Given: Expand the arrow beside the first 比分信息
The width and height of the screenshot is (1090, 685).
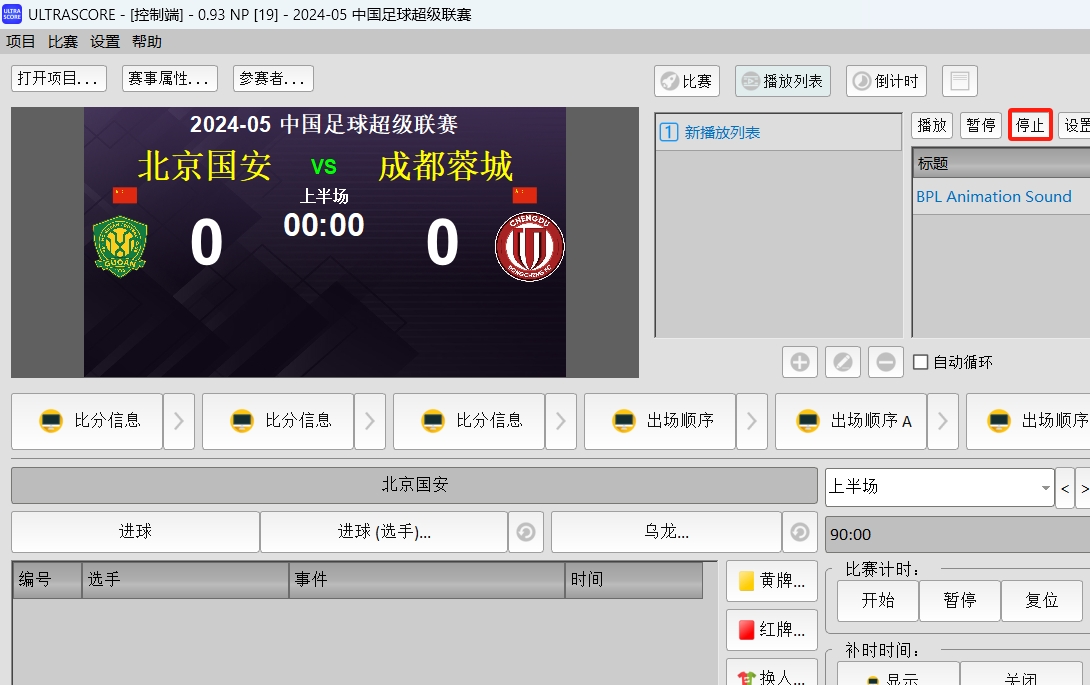Looking at the screenshot, I should click(x=179, y=421).
